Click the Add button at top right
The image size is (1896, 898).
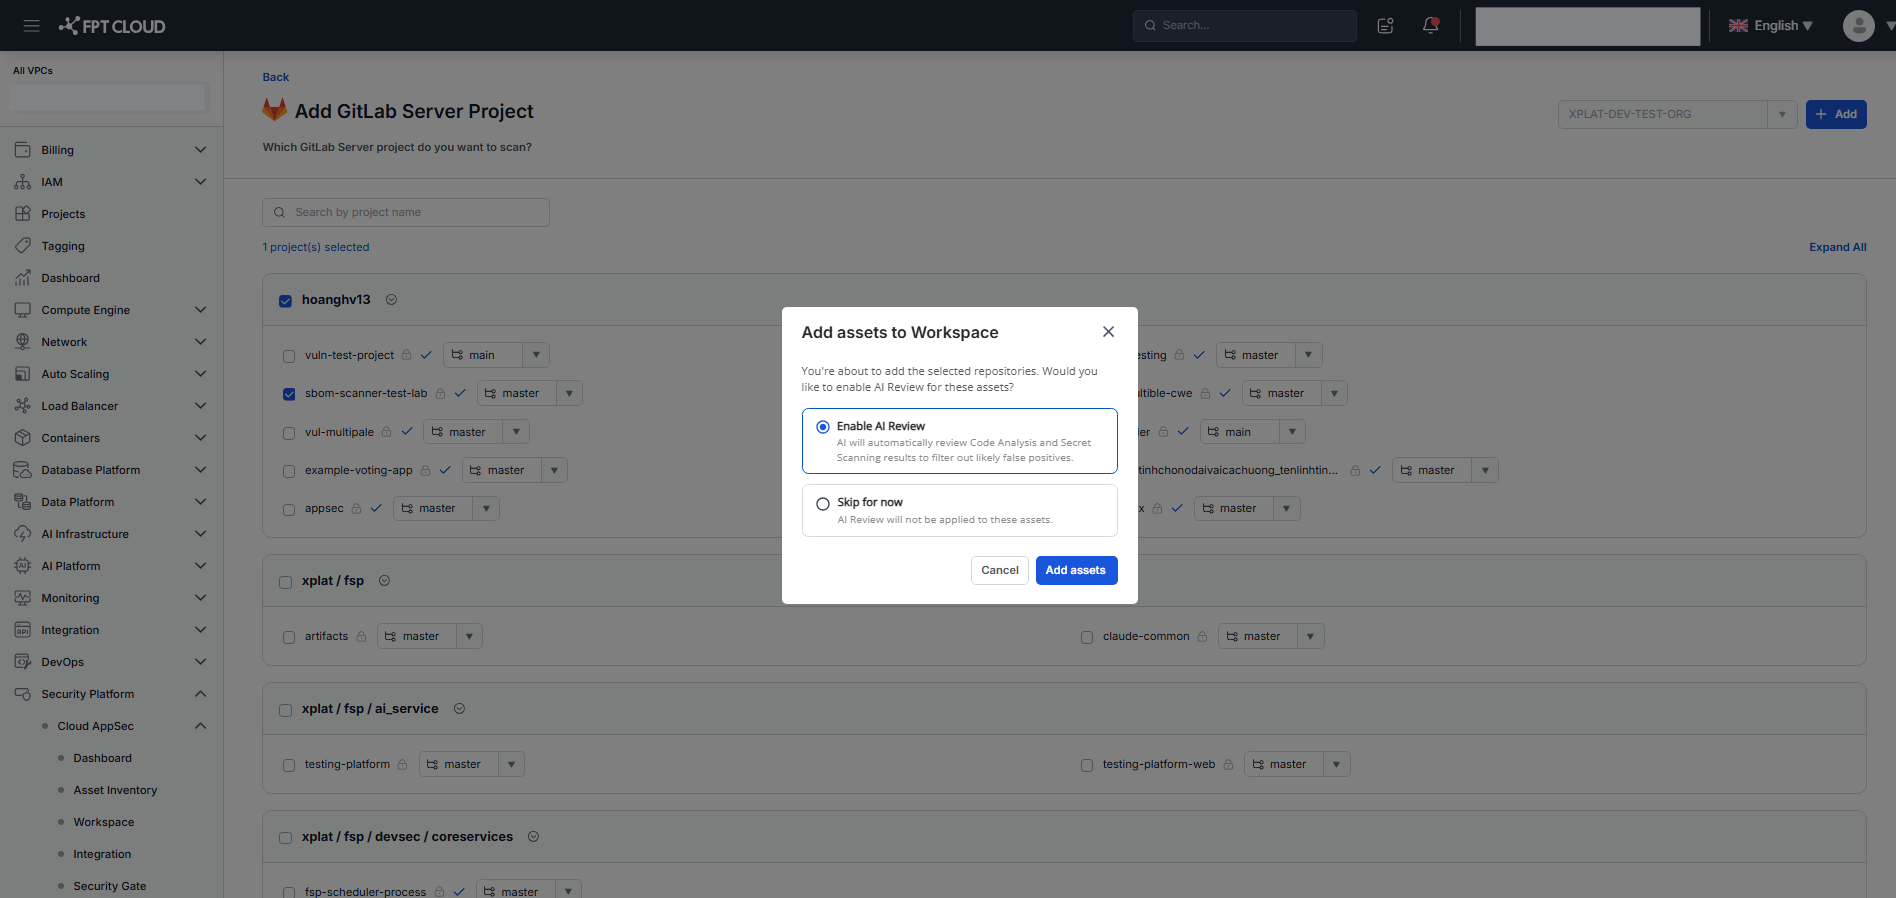[x=1836, y=114]
